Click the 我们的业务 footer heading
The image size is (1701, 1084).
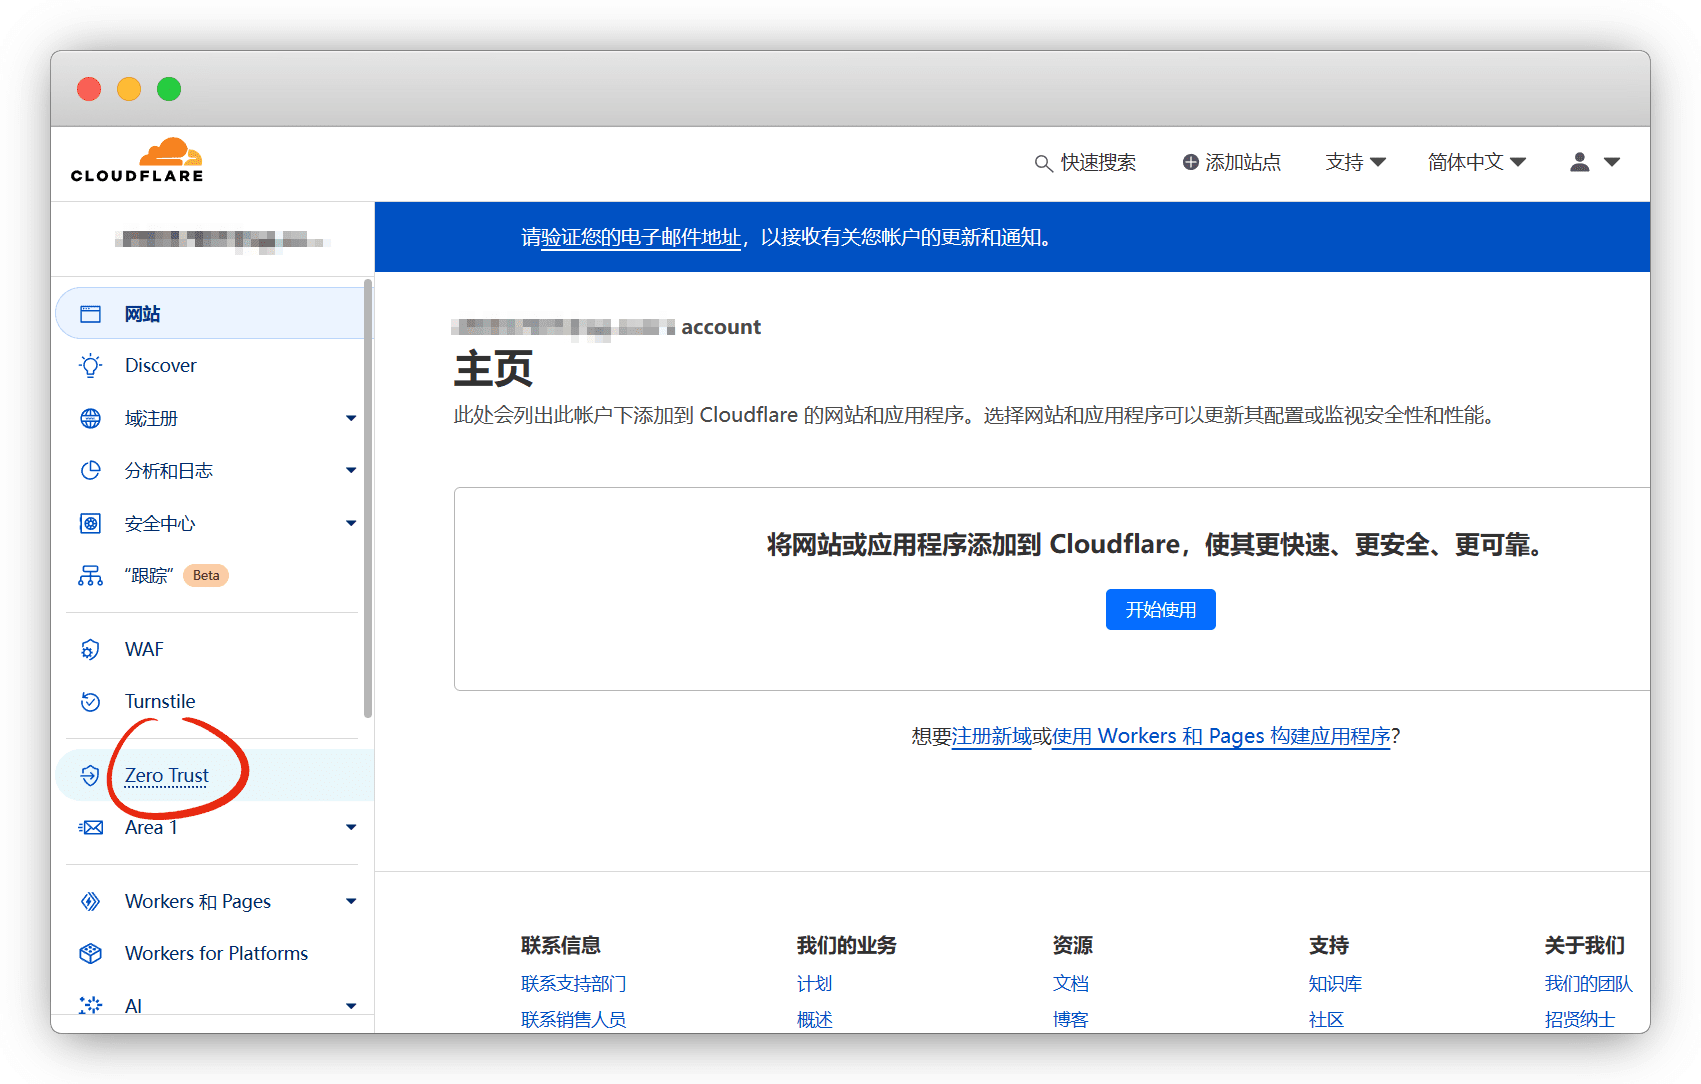(846, 945)
